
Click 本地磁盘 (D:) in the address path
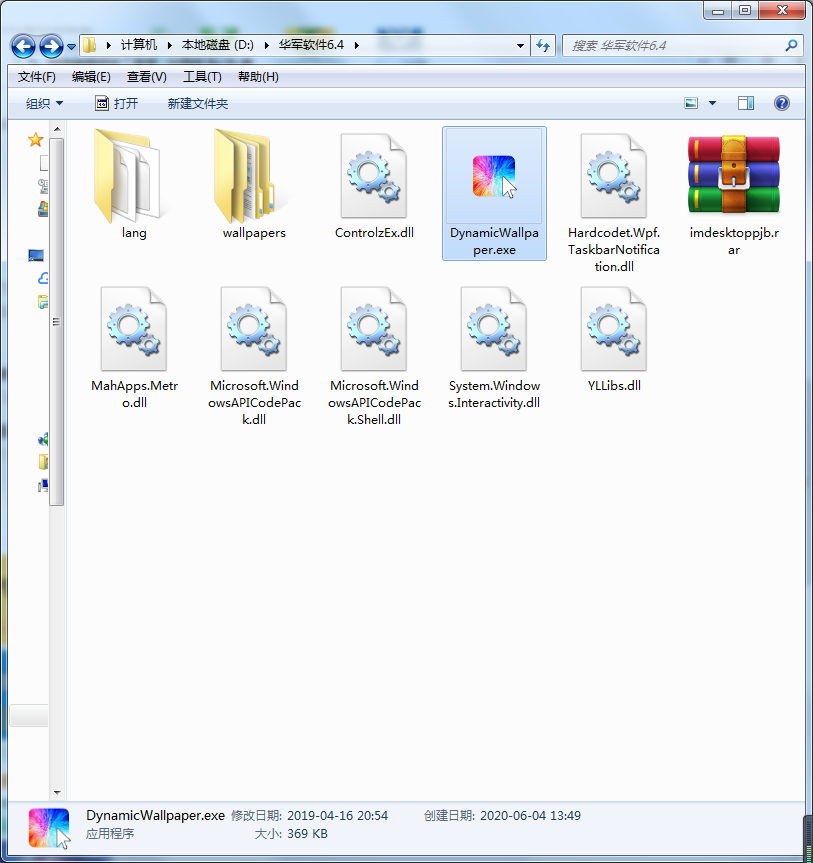click(x=217, y=45)
